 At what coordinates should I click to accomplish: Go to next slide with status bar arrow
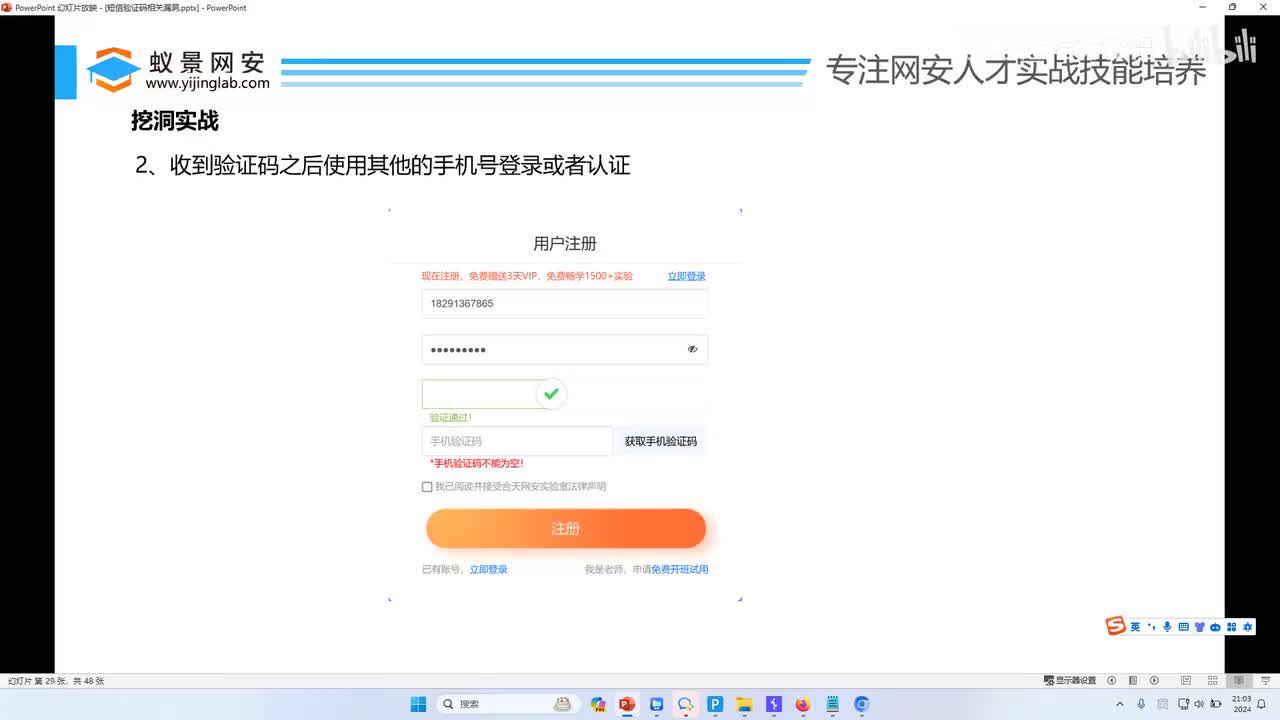[1154, 680]
